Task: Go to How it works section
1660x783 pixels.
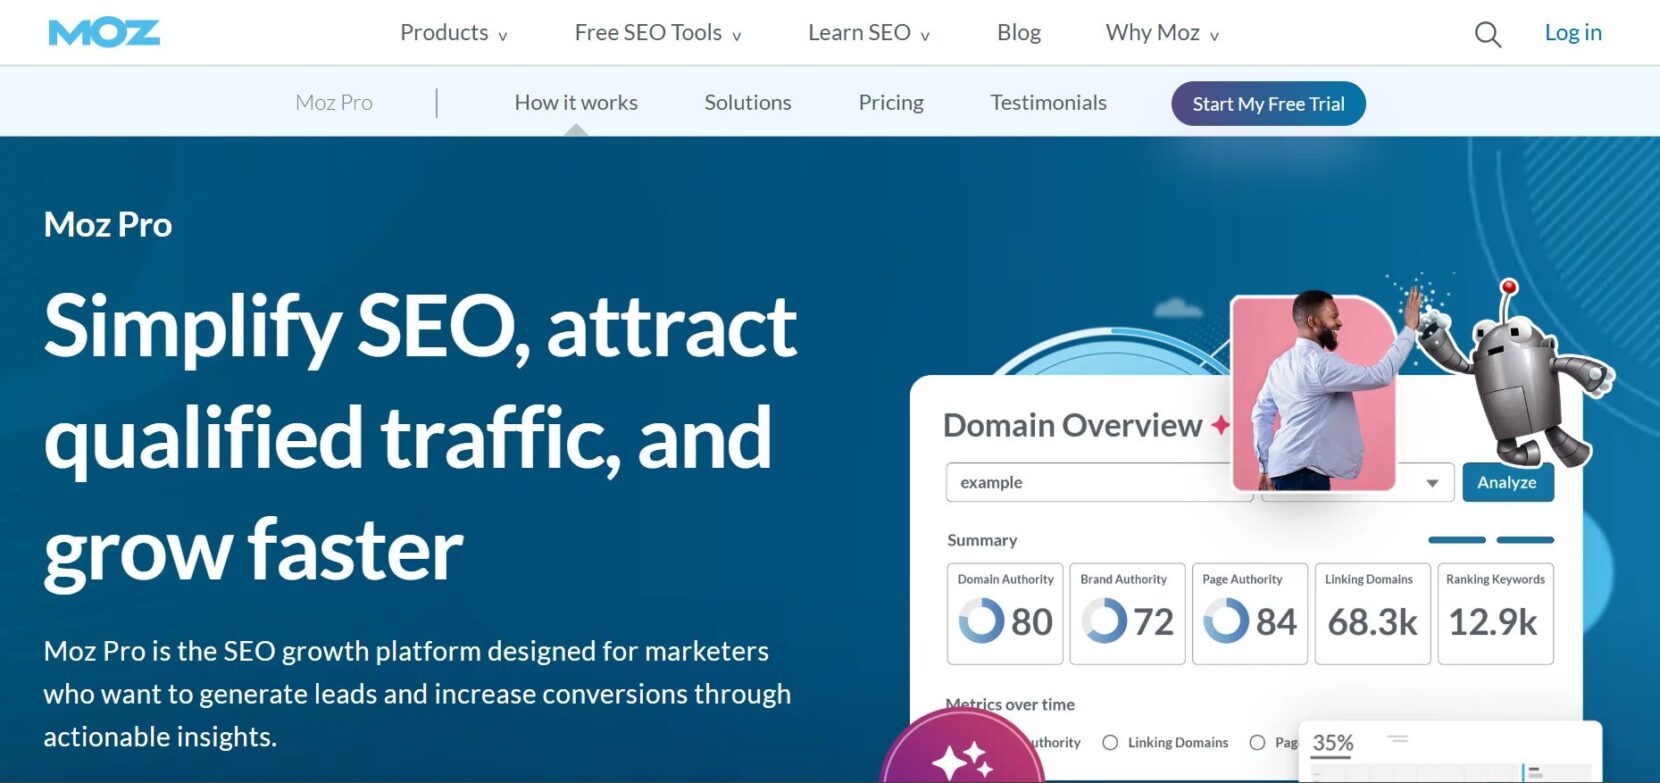Action: 576,102
